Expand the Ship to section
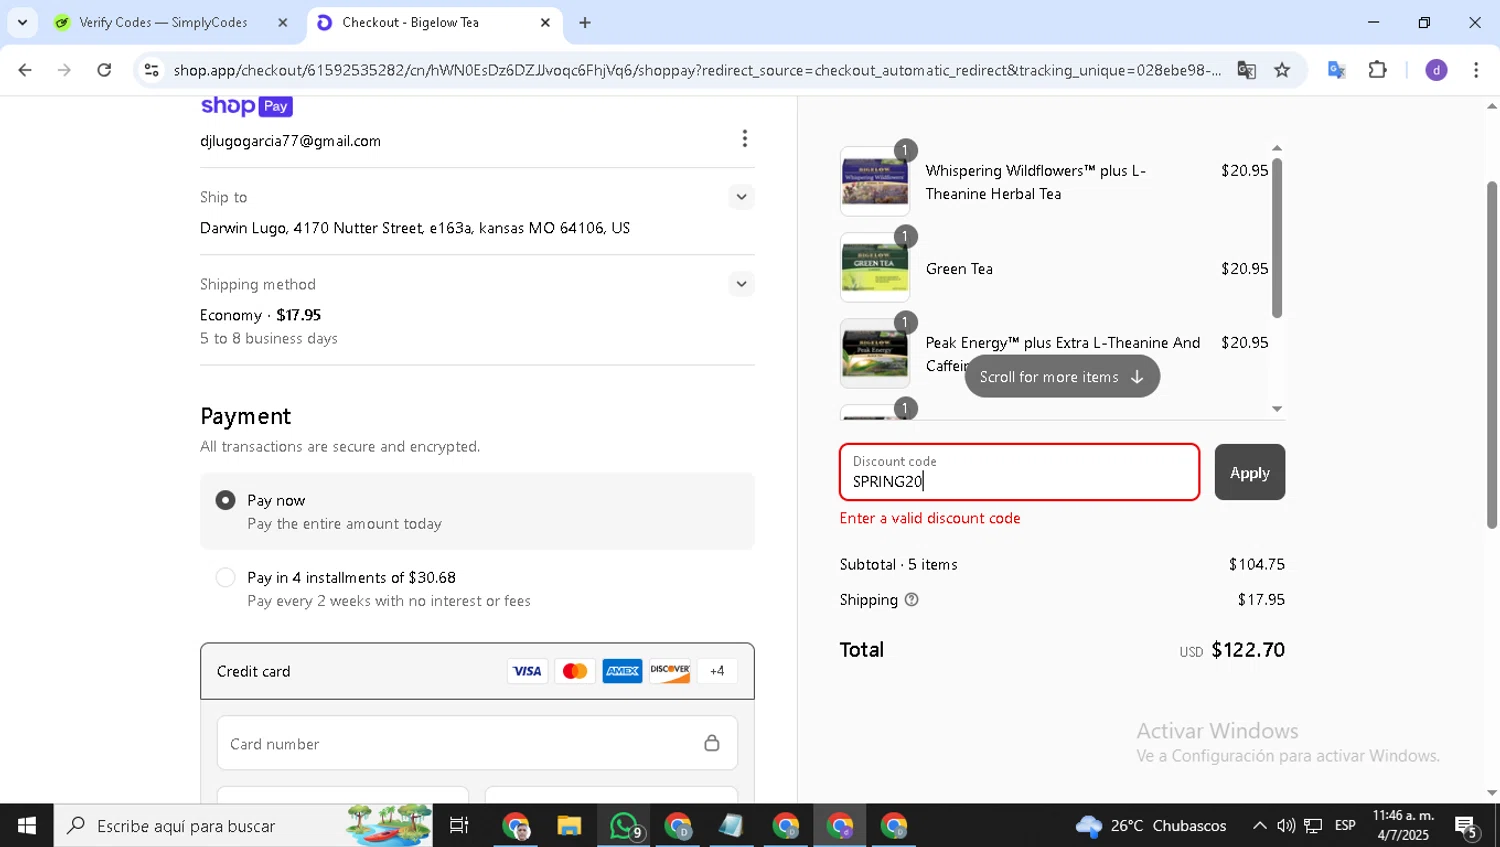 741,197
